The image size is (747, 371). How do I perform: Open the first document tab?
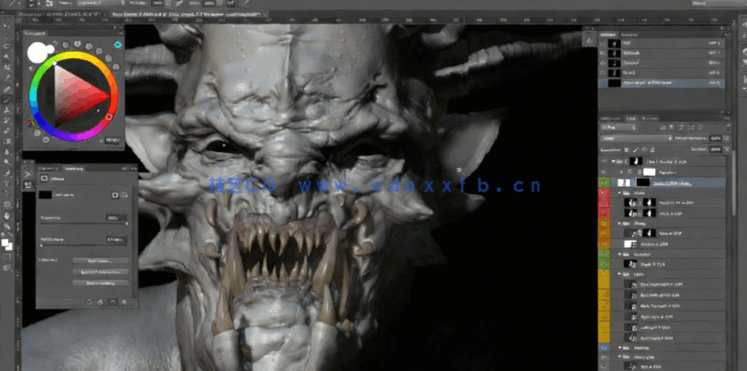(x=61, y=14)
